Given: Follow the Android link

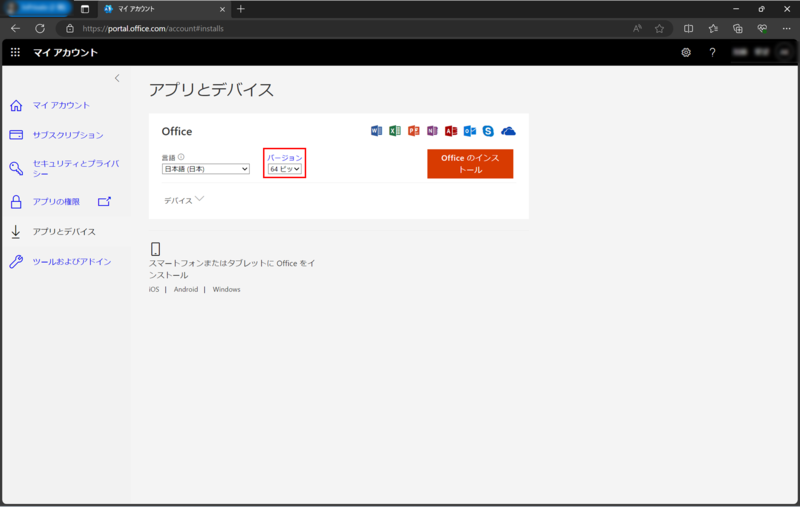Looking at the screenshot, I should coord(186,289).
